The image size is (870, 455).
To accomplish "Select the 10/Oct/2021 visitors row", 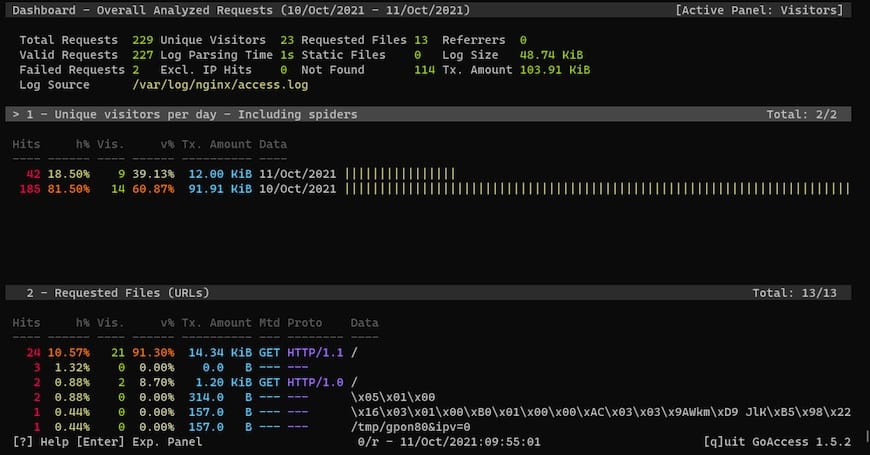I will 431,189.
